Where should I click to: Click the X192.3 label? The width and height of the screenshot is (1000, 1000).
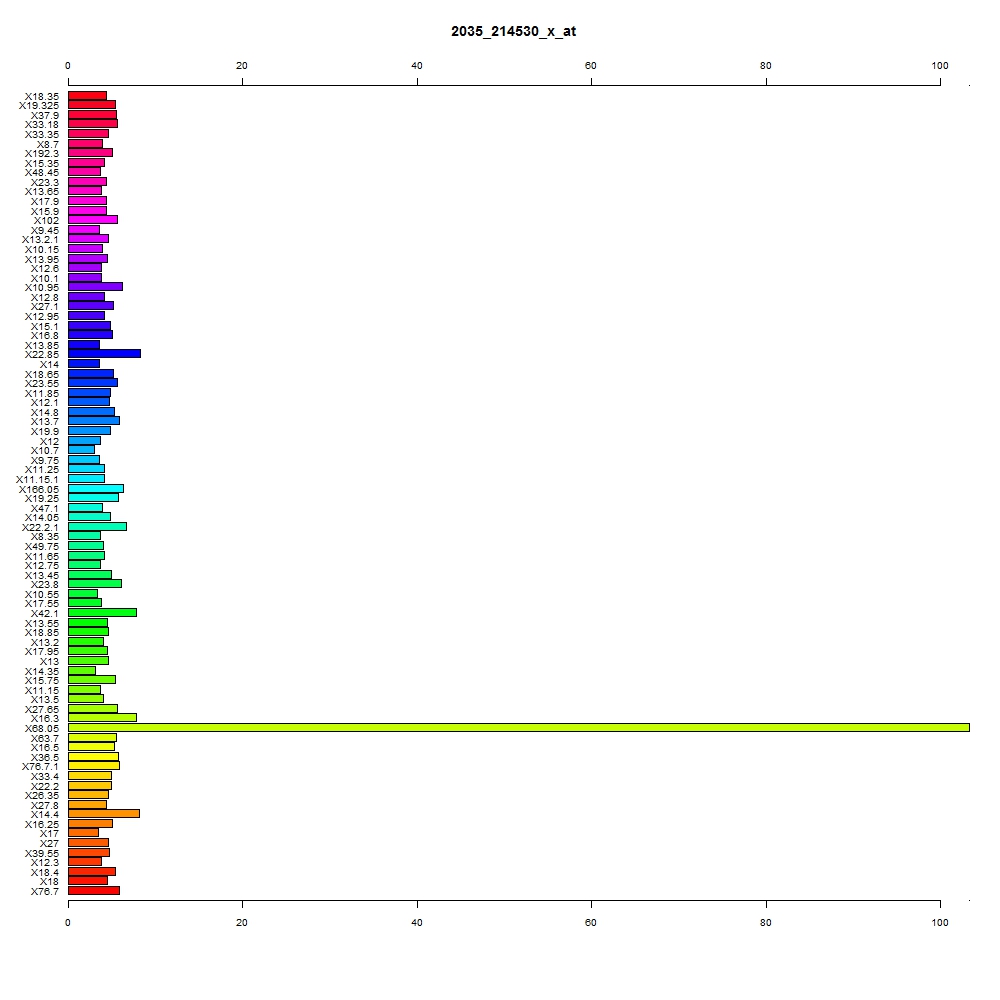tap(41, 154)
